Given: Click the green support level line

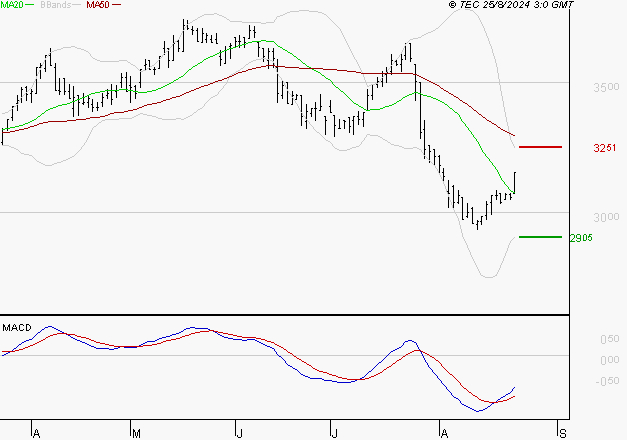Looking at the screenshot, I should (540, 237).
